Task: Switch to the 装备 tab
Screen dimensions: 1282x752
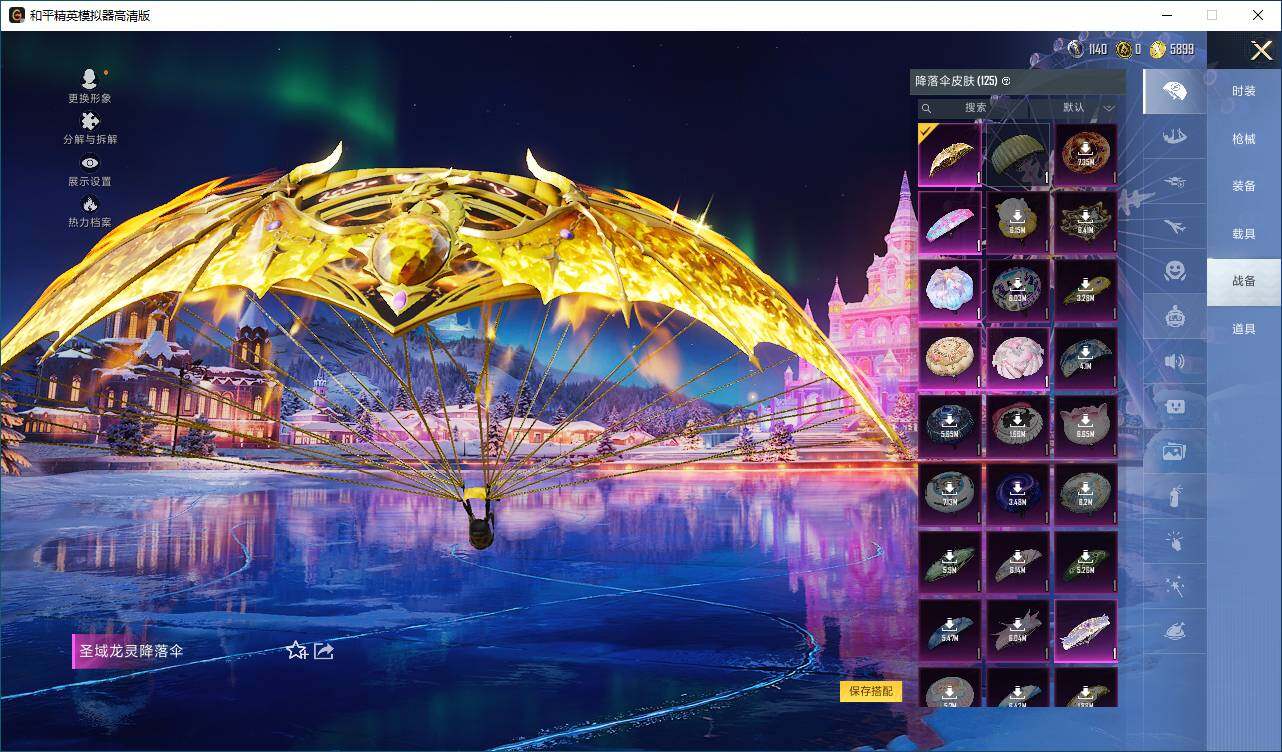Action: [1244, 186]
